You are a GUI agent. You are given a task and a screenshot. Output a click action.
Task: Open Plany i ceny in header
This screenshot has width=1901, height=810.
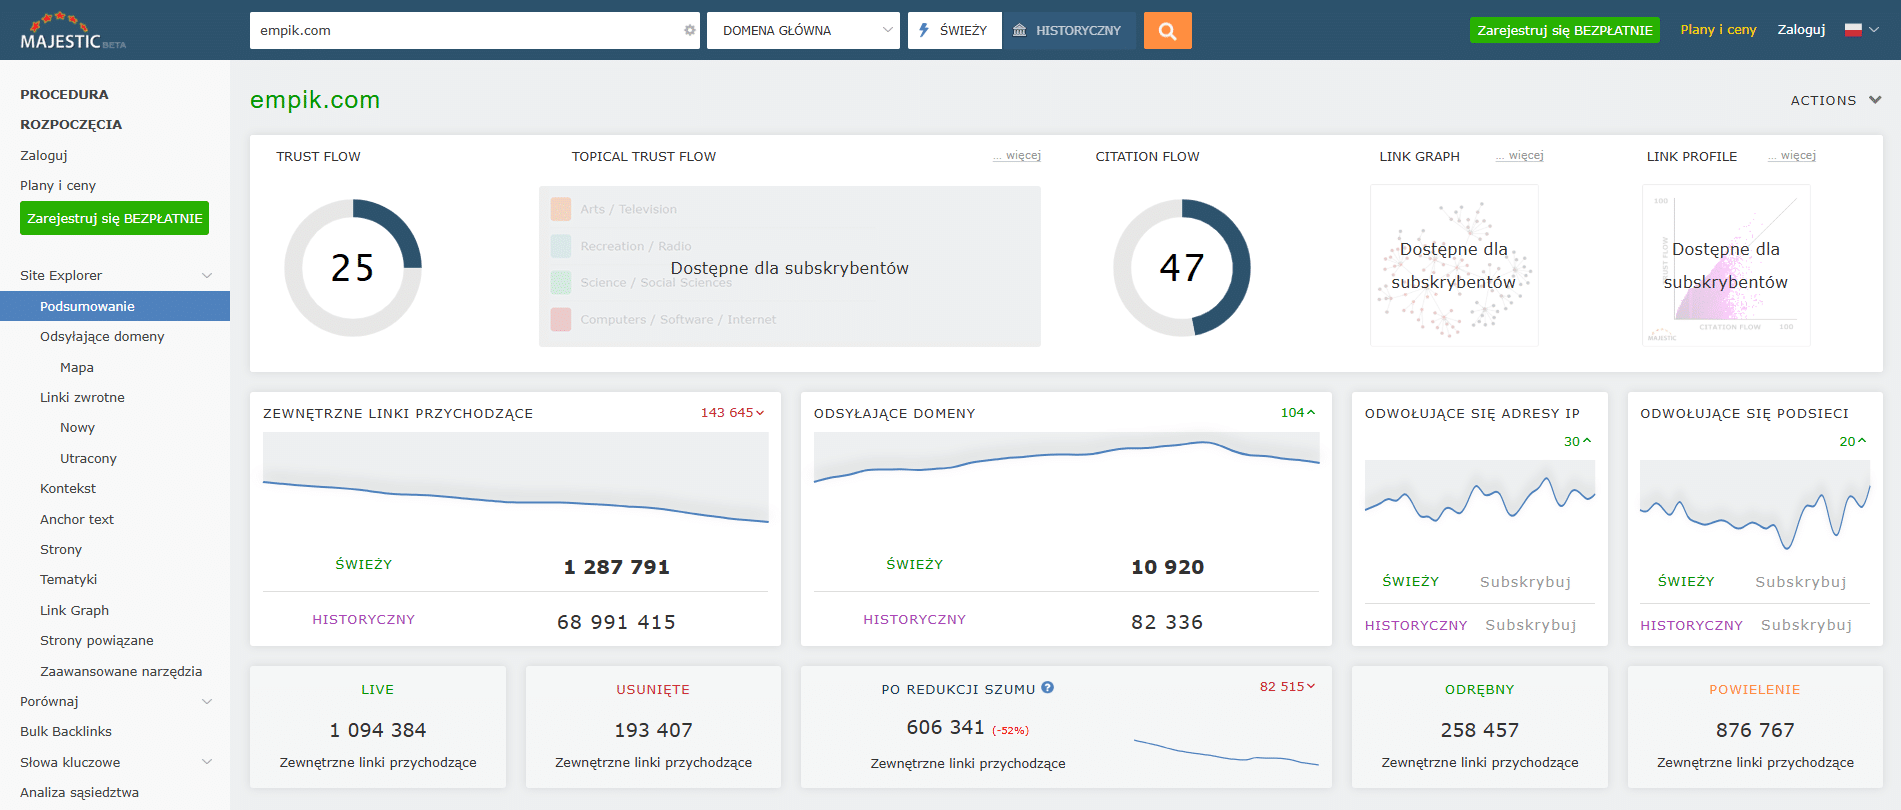1718,30
